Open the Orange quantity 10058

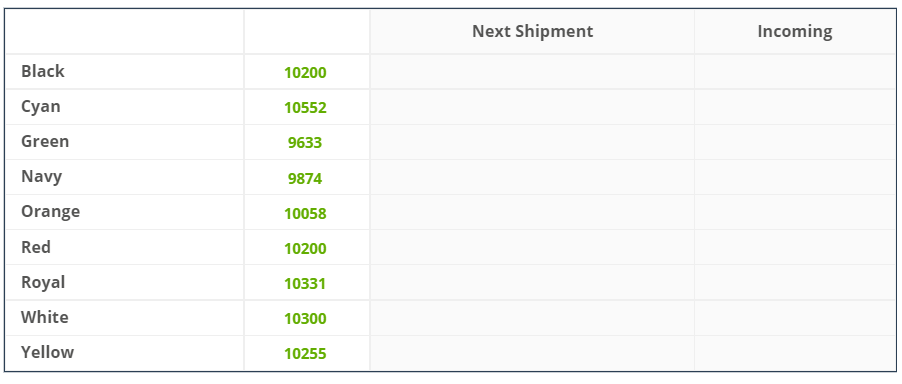(305, 214)
